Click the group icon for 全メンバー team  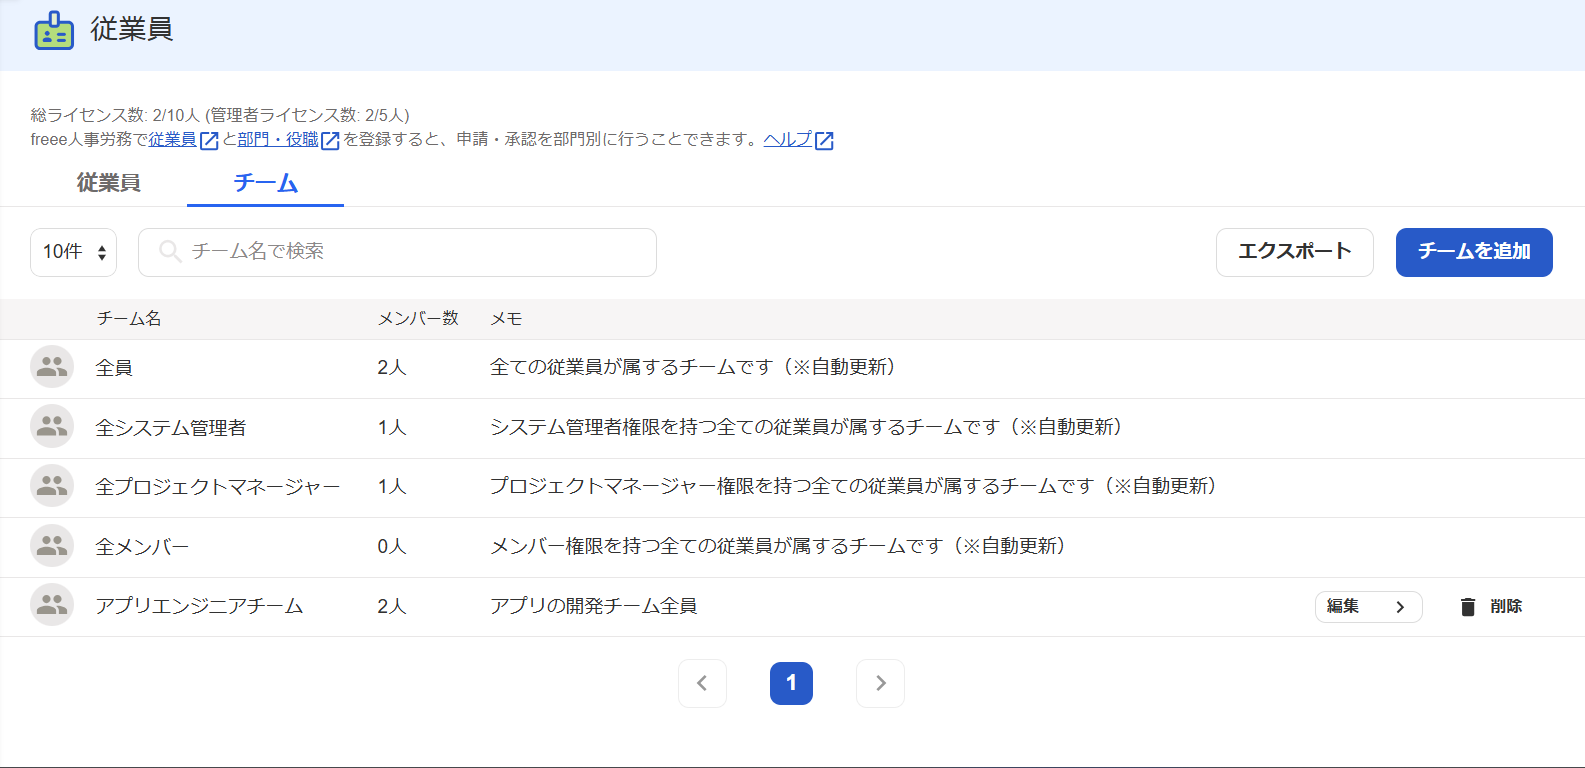(x=52, y=546)
